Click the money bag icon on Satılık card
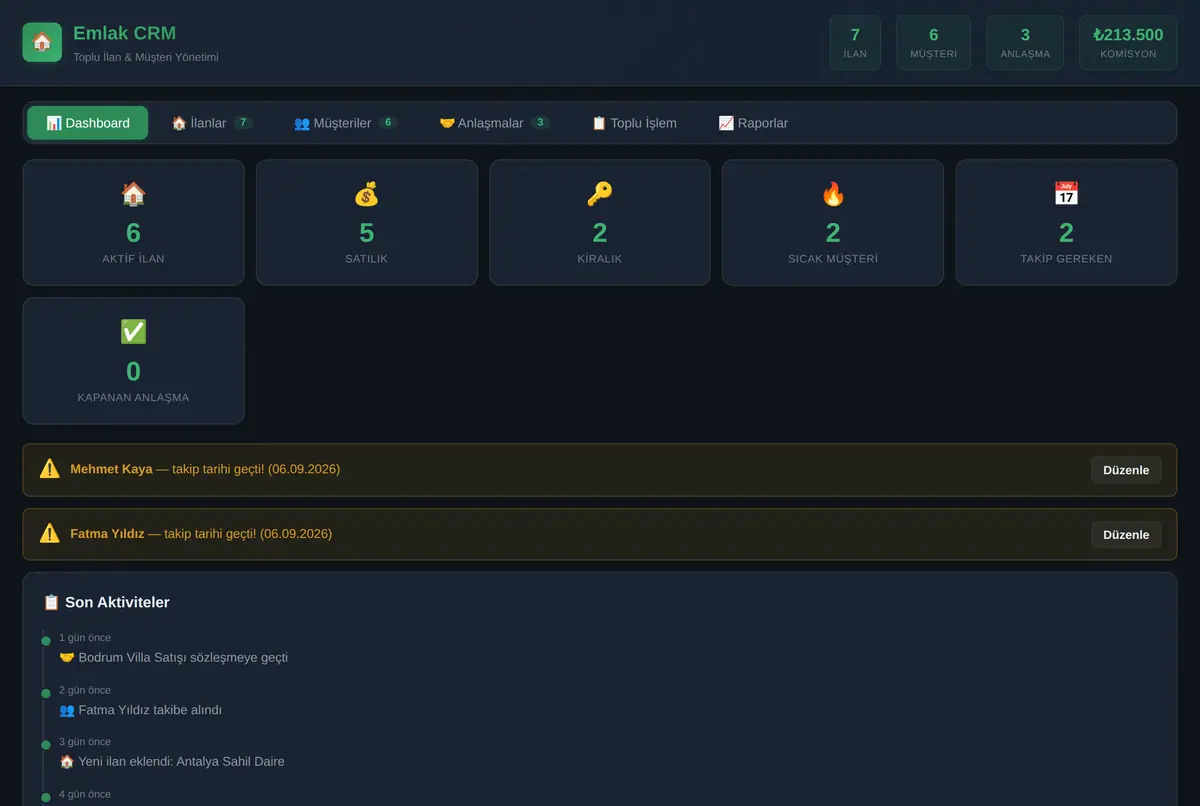 tap(366, 194)
